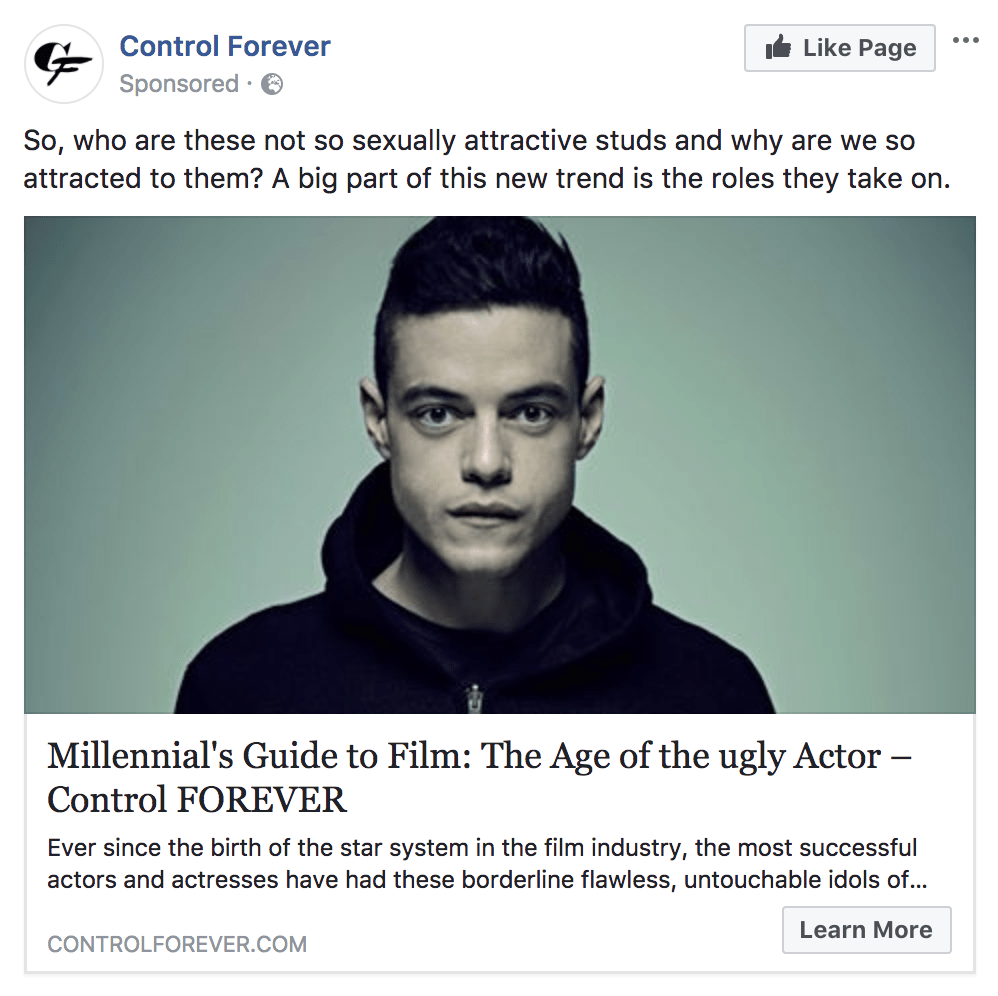Click 'Control FOREVER' on the headline's second line
The height and width of the screenshot is (996, 998).
(197, 799)
